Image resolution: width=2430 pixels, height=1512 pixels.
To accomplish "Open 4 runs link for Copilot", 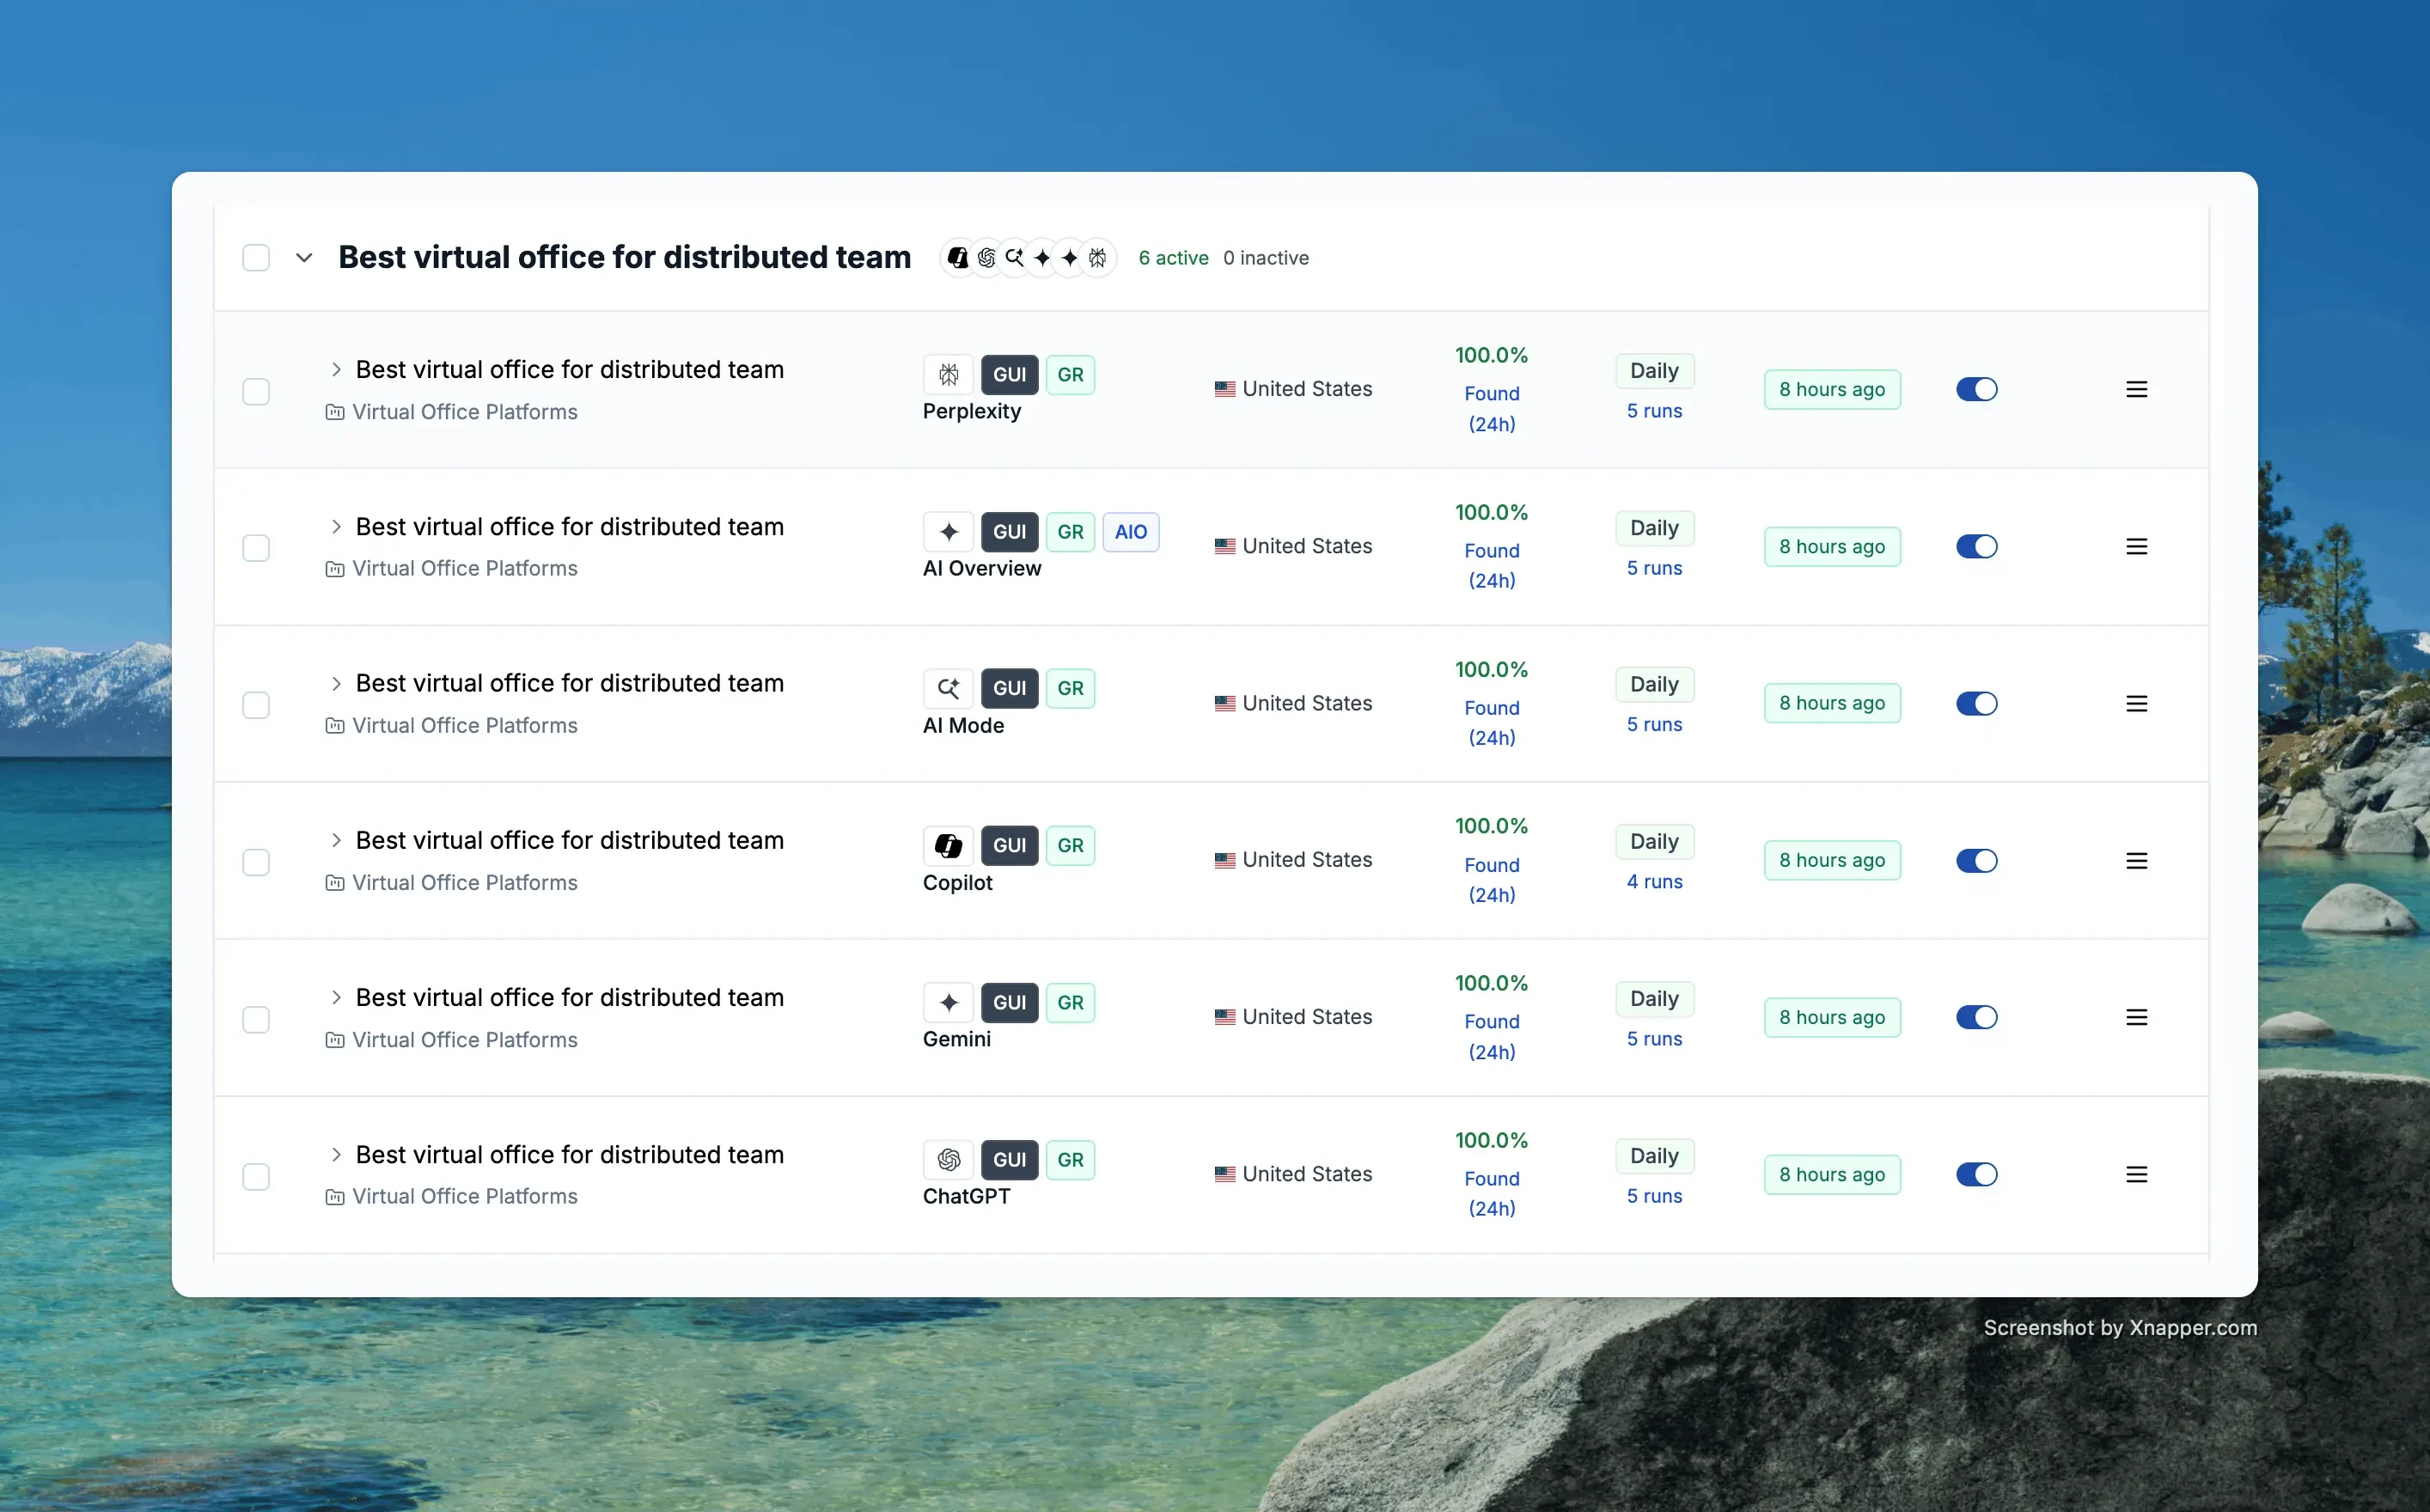I will click(1654, 882).
